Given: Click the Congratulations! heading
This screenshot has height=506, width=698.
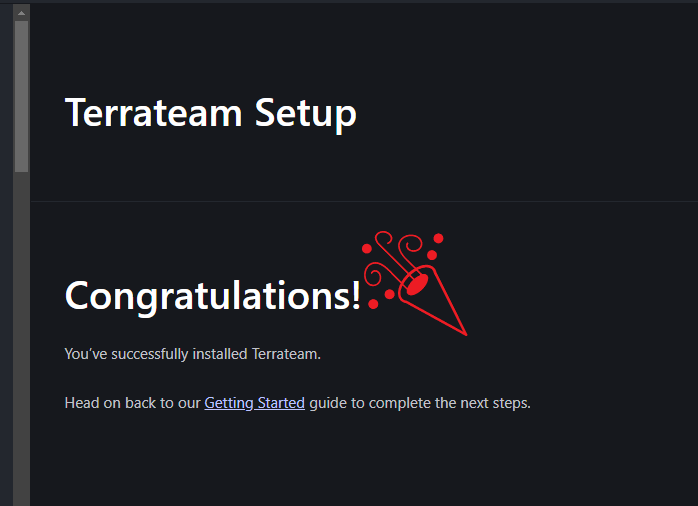Looking at the screenshot, I should point(213,296).
